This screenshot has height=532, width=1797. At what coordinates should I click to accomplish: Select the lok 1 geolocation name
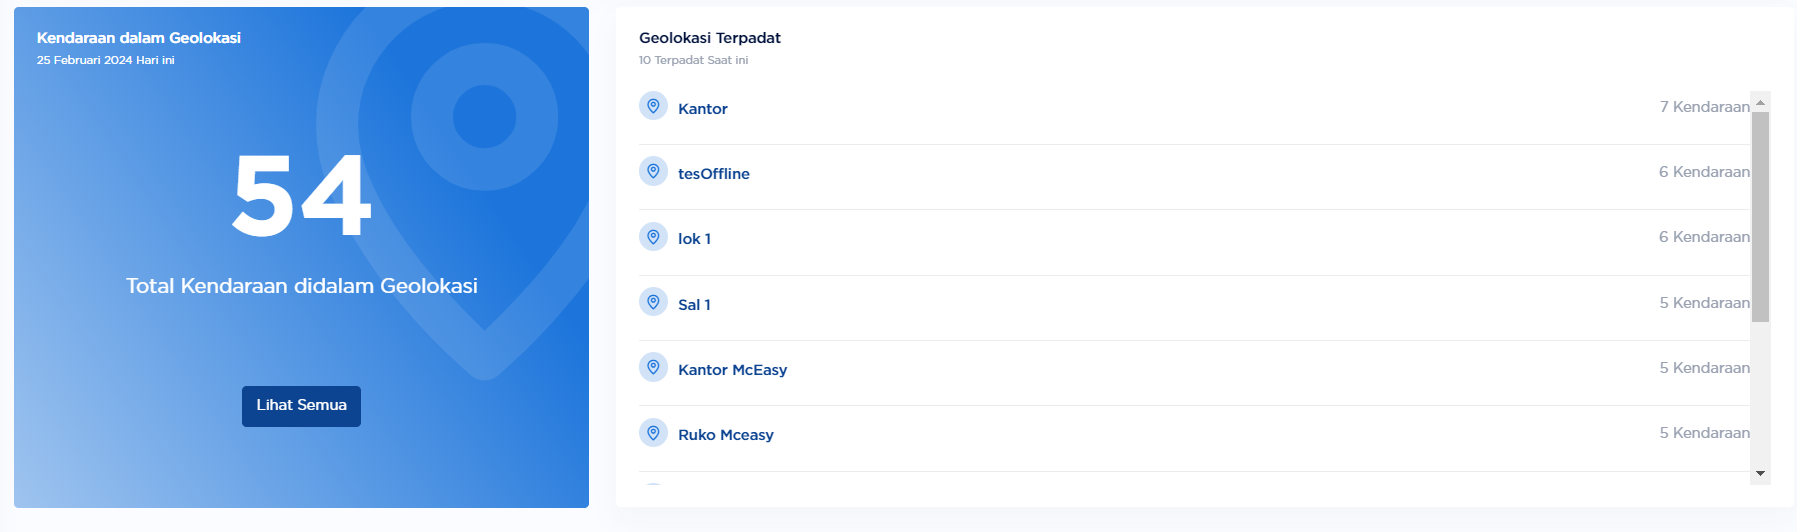click(x=694, y=239)
